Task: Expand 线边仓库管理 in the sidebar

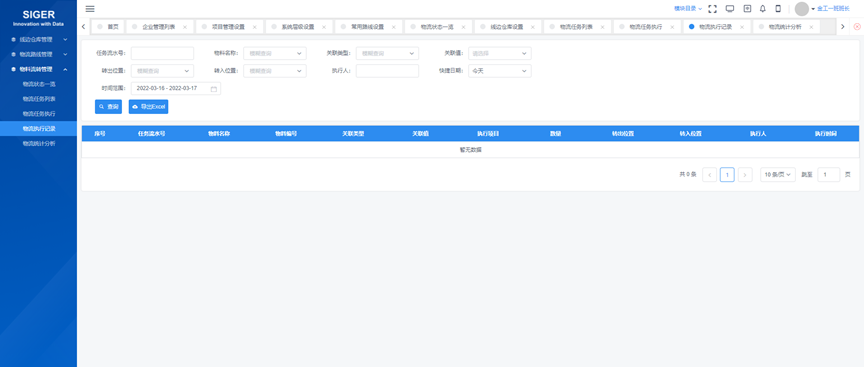Action: click(39, 40)
